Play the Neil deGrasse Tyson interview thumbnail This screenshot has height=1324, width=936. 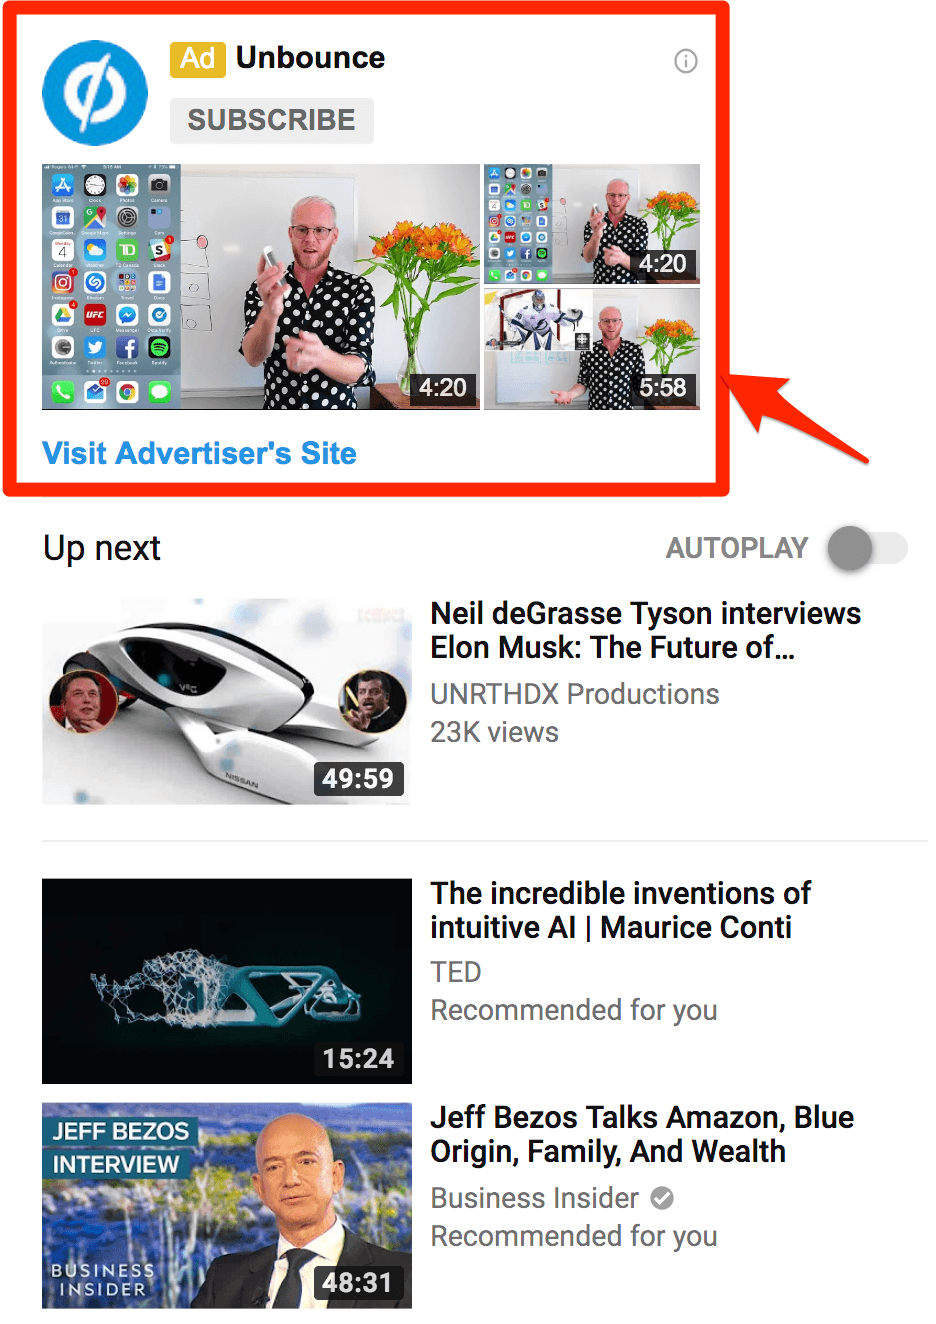pyautogui.click(x=226, y=701)
